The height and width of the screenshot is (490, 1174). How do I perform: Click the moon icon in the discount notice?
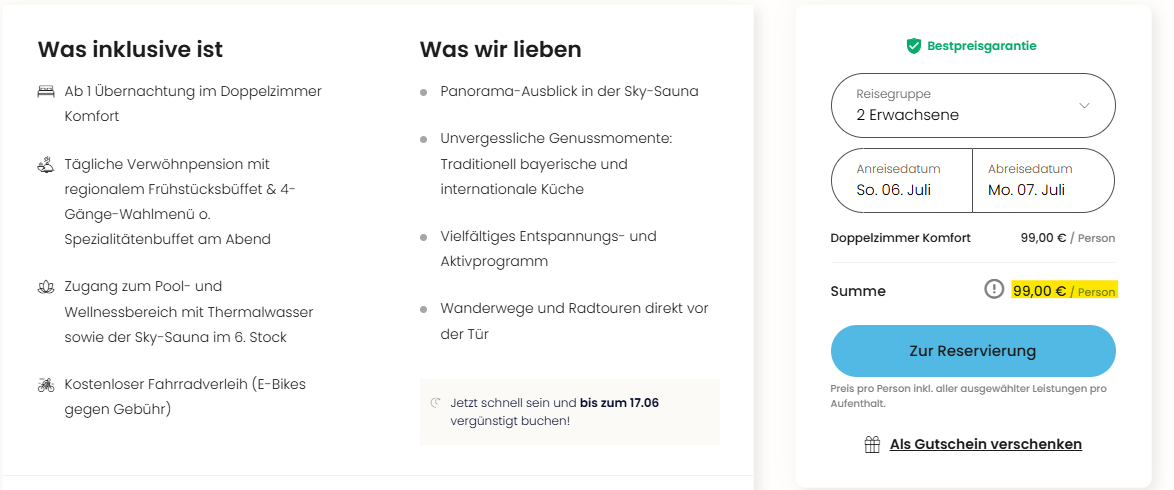pos(435,403)
